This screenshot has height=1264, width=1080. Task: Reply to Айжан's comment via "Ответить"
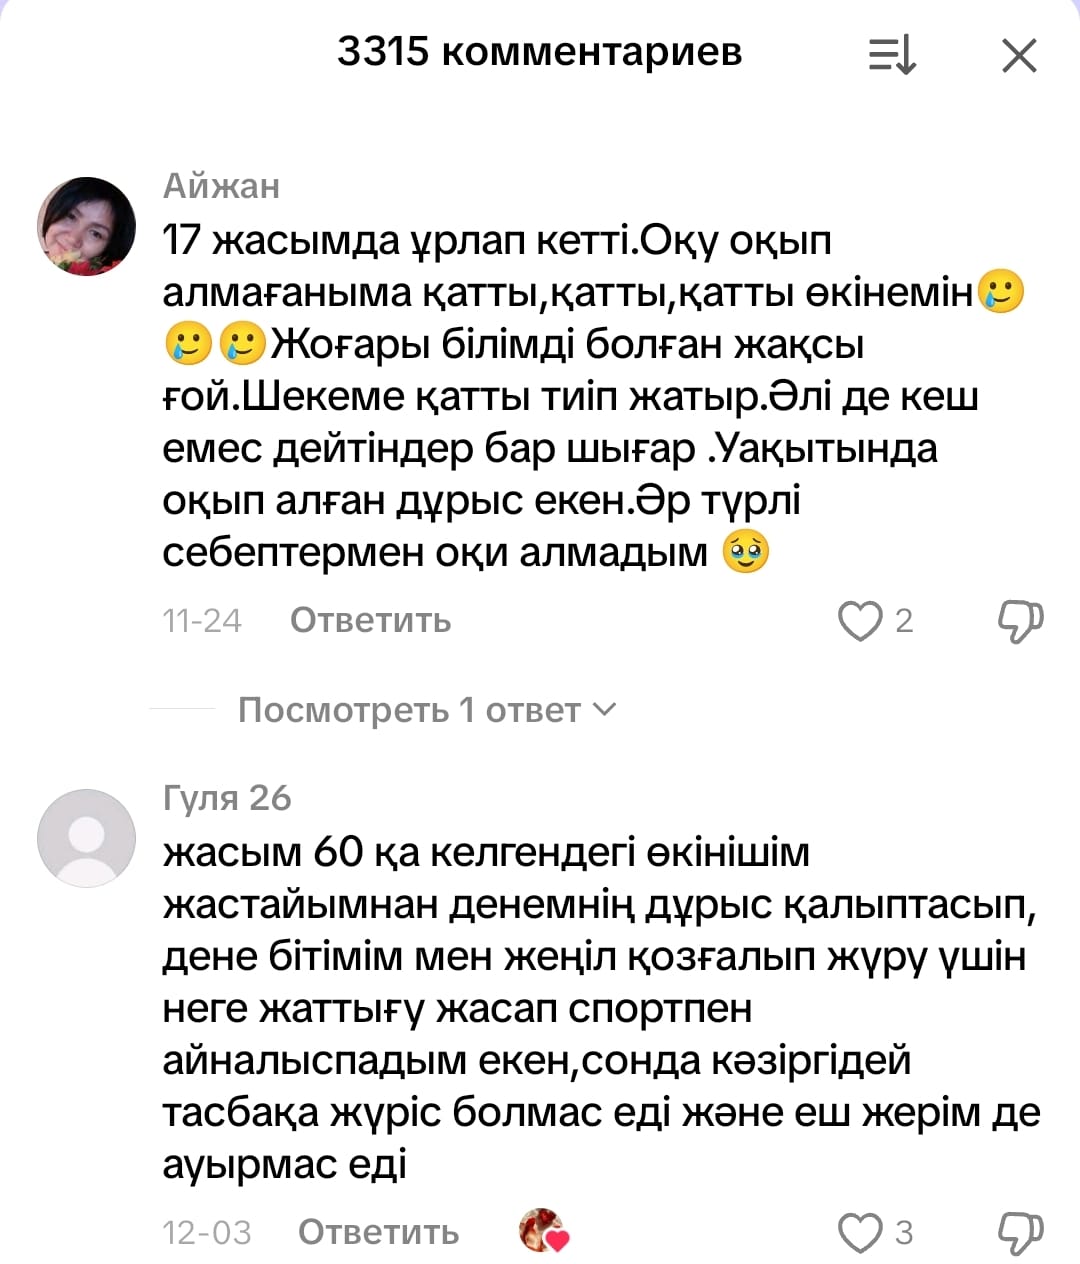370,621
